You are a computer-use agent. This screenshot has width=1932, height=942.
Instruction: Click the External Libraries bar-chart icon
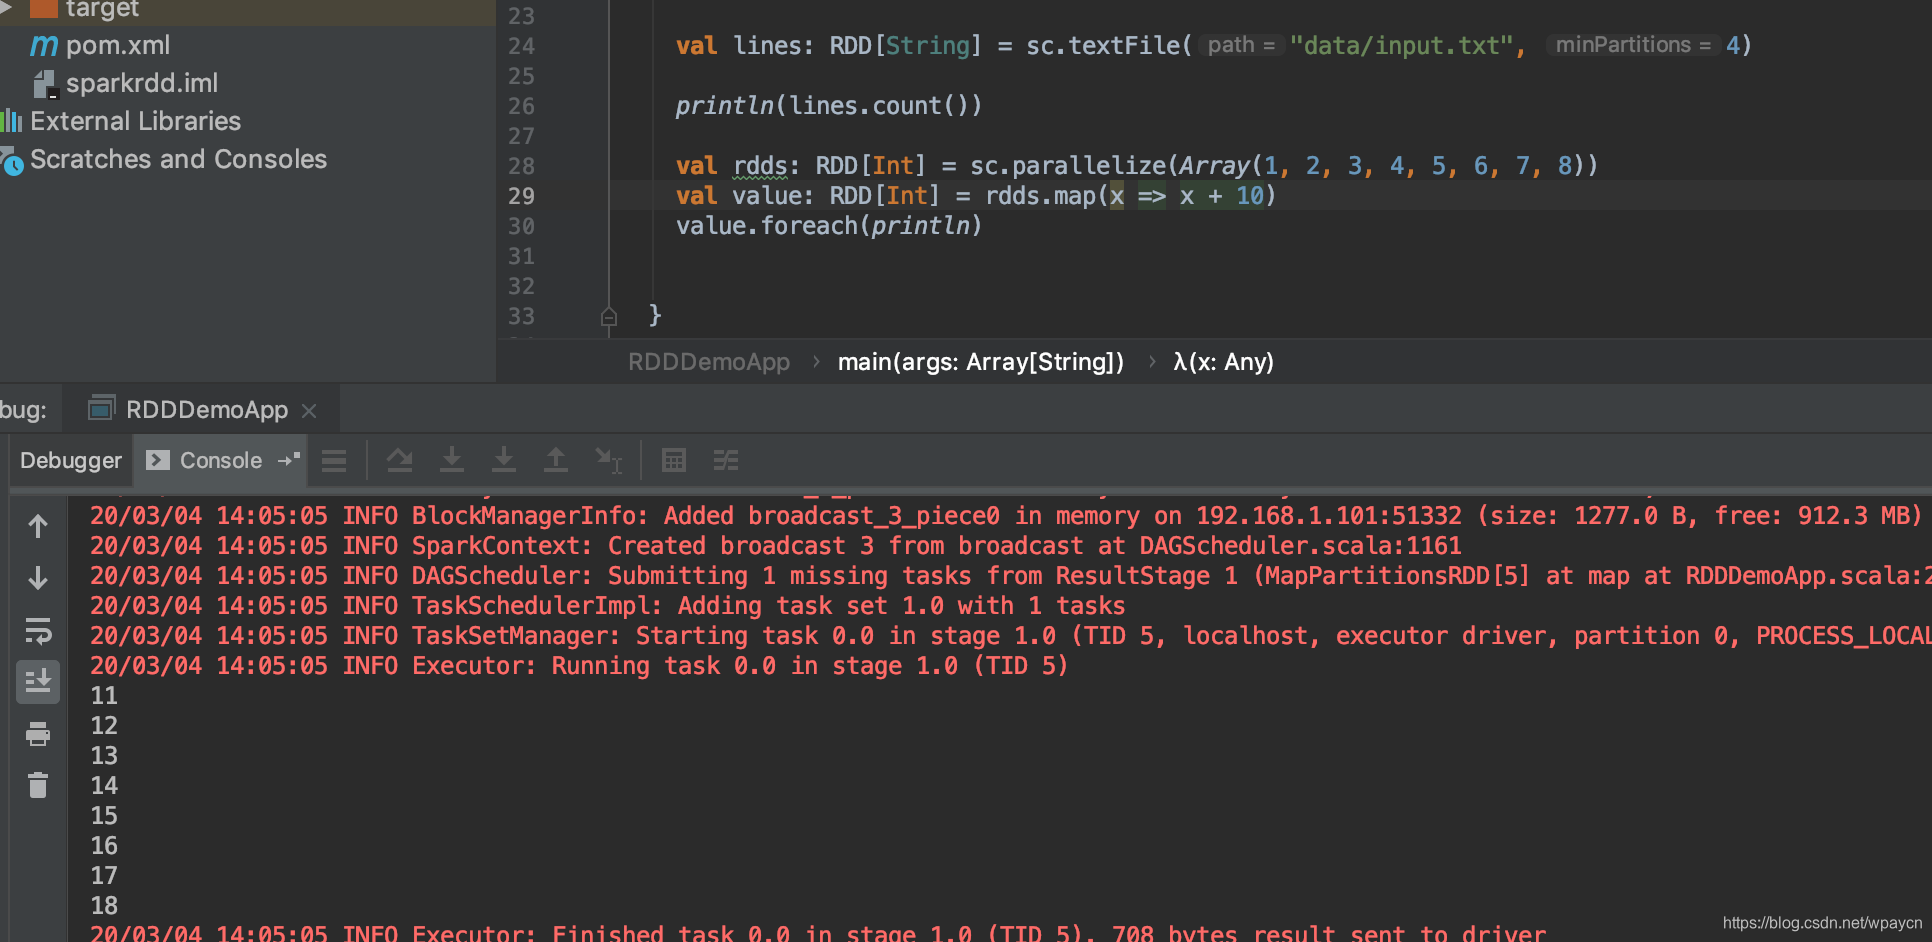(12, 121)
